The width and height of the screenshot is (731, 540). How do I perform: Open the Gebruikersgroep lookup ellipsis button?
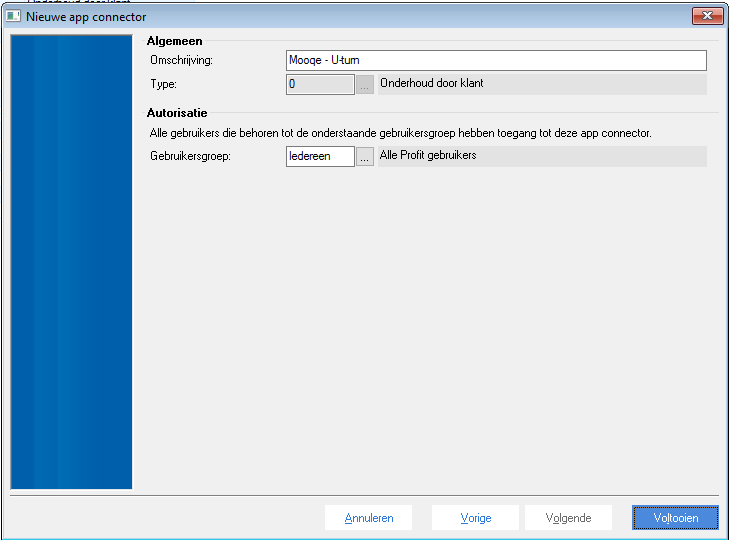[365, 156]
